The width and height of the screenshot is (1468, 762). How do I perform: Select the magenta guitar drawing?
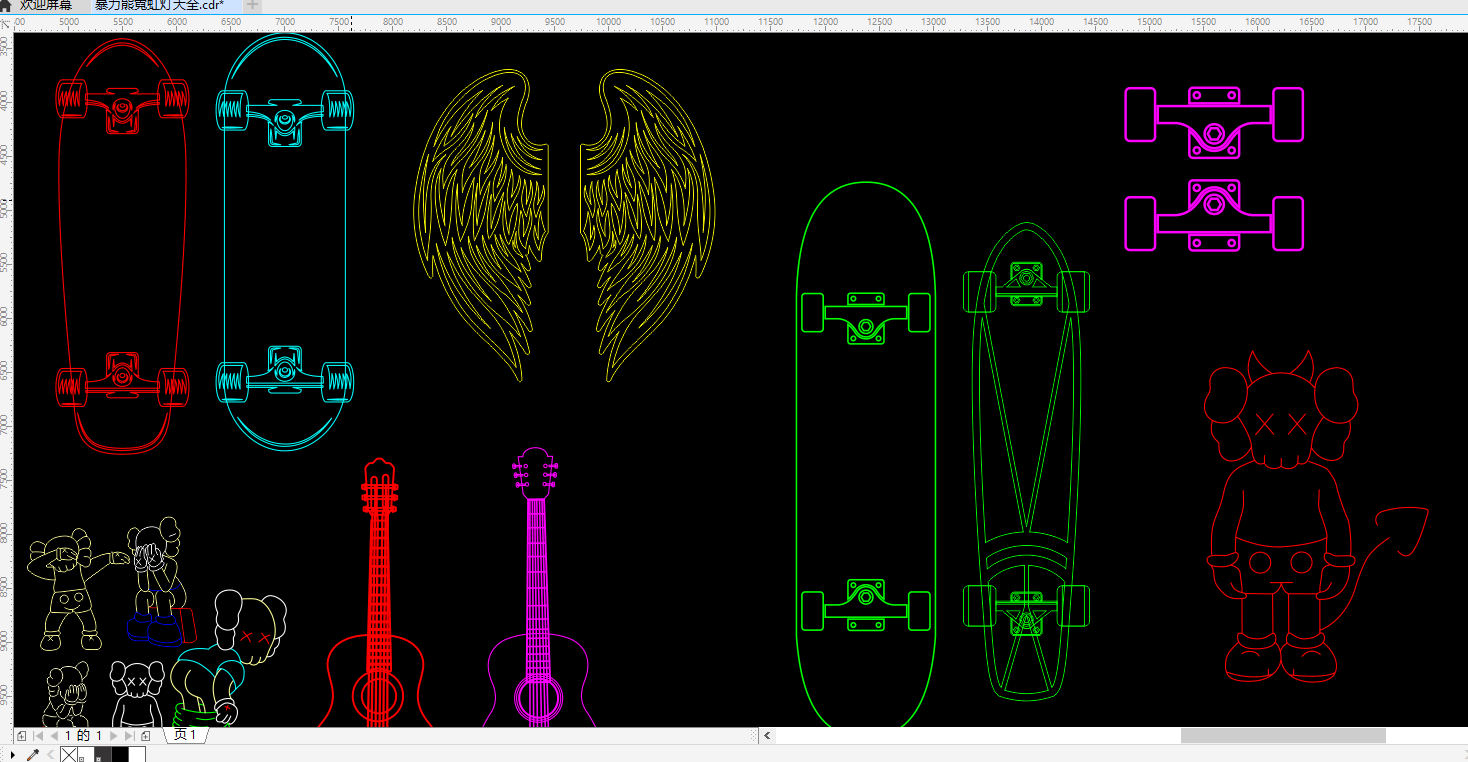pyautogui.click(x=538, y=588)
